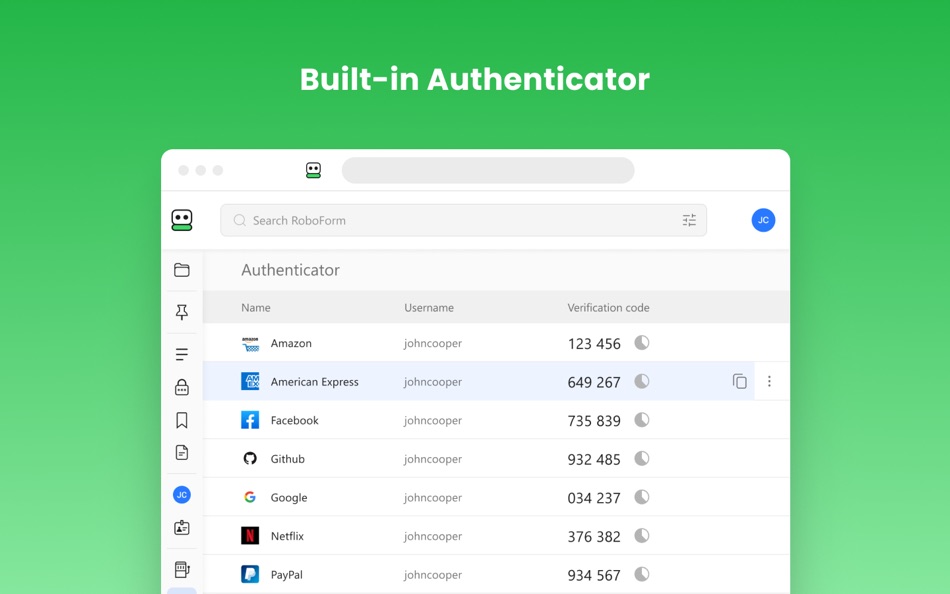Click the Netflix N logo
950x594 pixels.
(250, 536)
